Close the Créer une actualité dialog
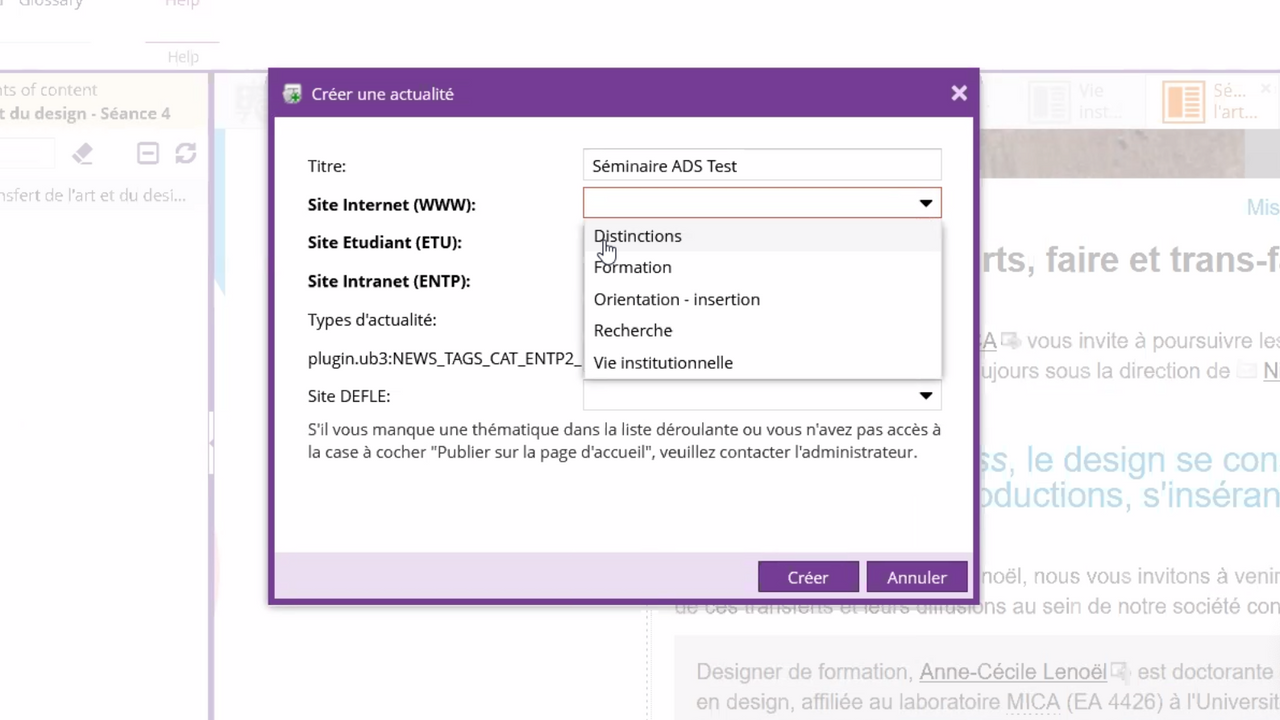Screen dimensions: 1280x720 point(959,93)
